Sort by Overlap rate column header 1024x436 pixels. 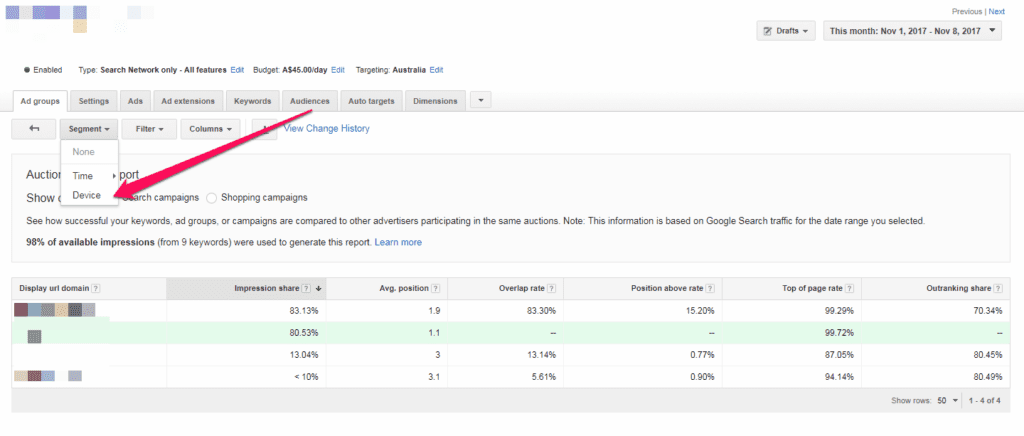click(505, 288)
